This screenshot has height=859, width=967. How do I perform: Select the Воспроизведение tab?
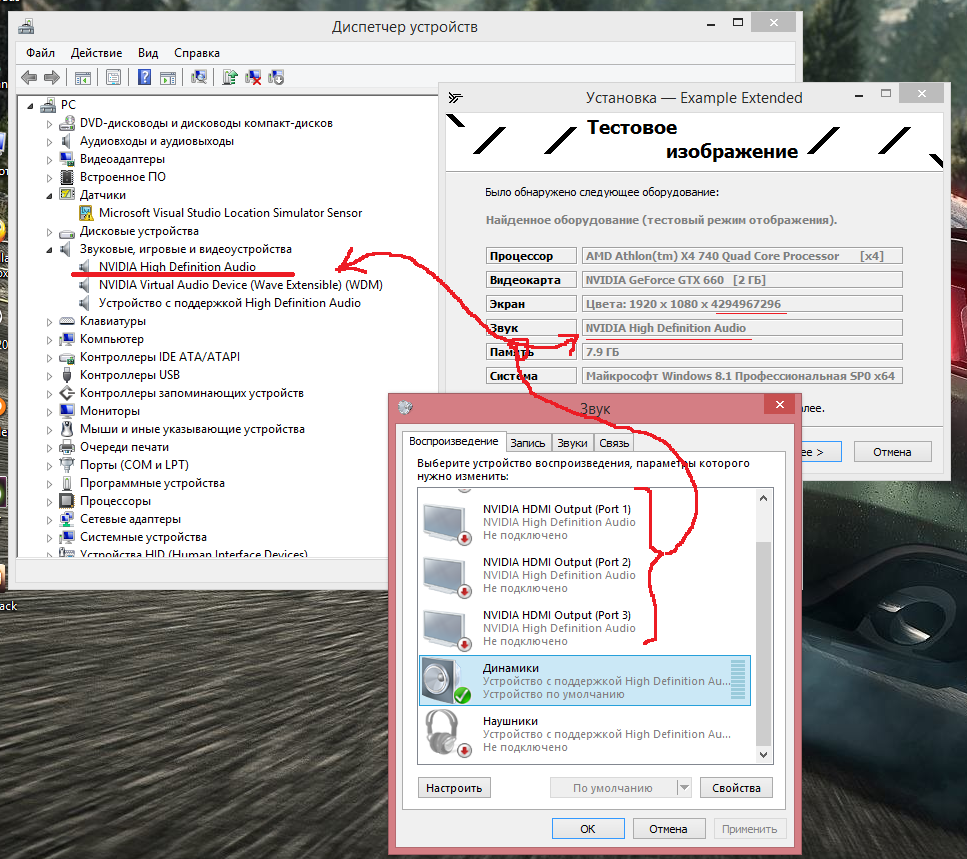(454, 442)
